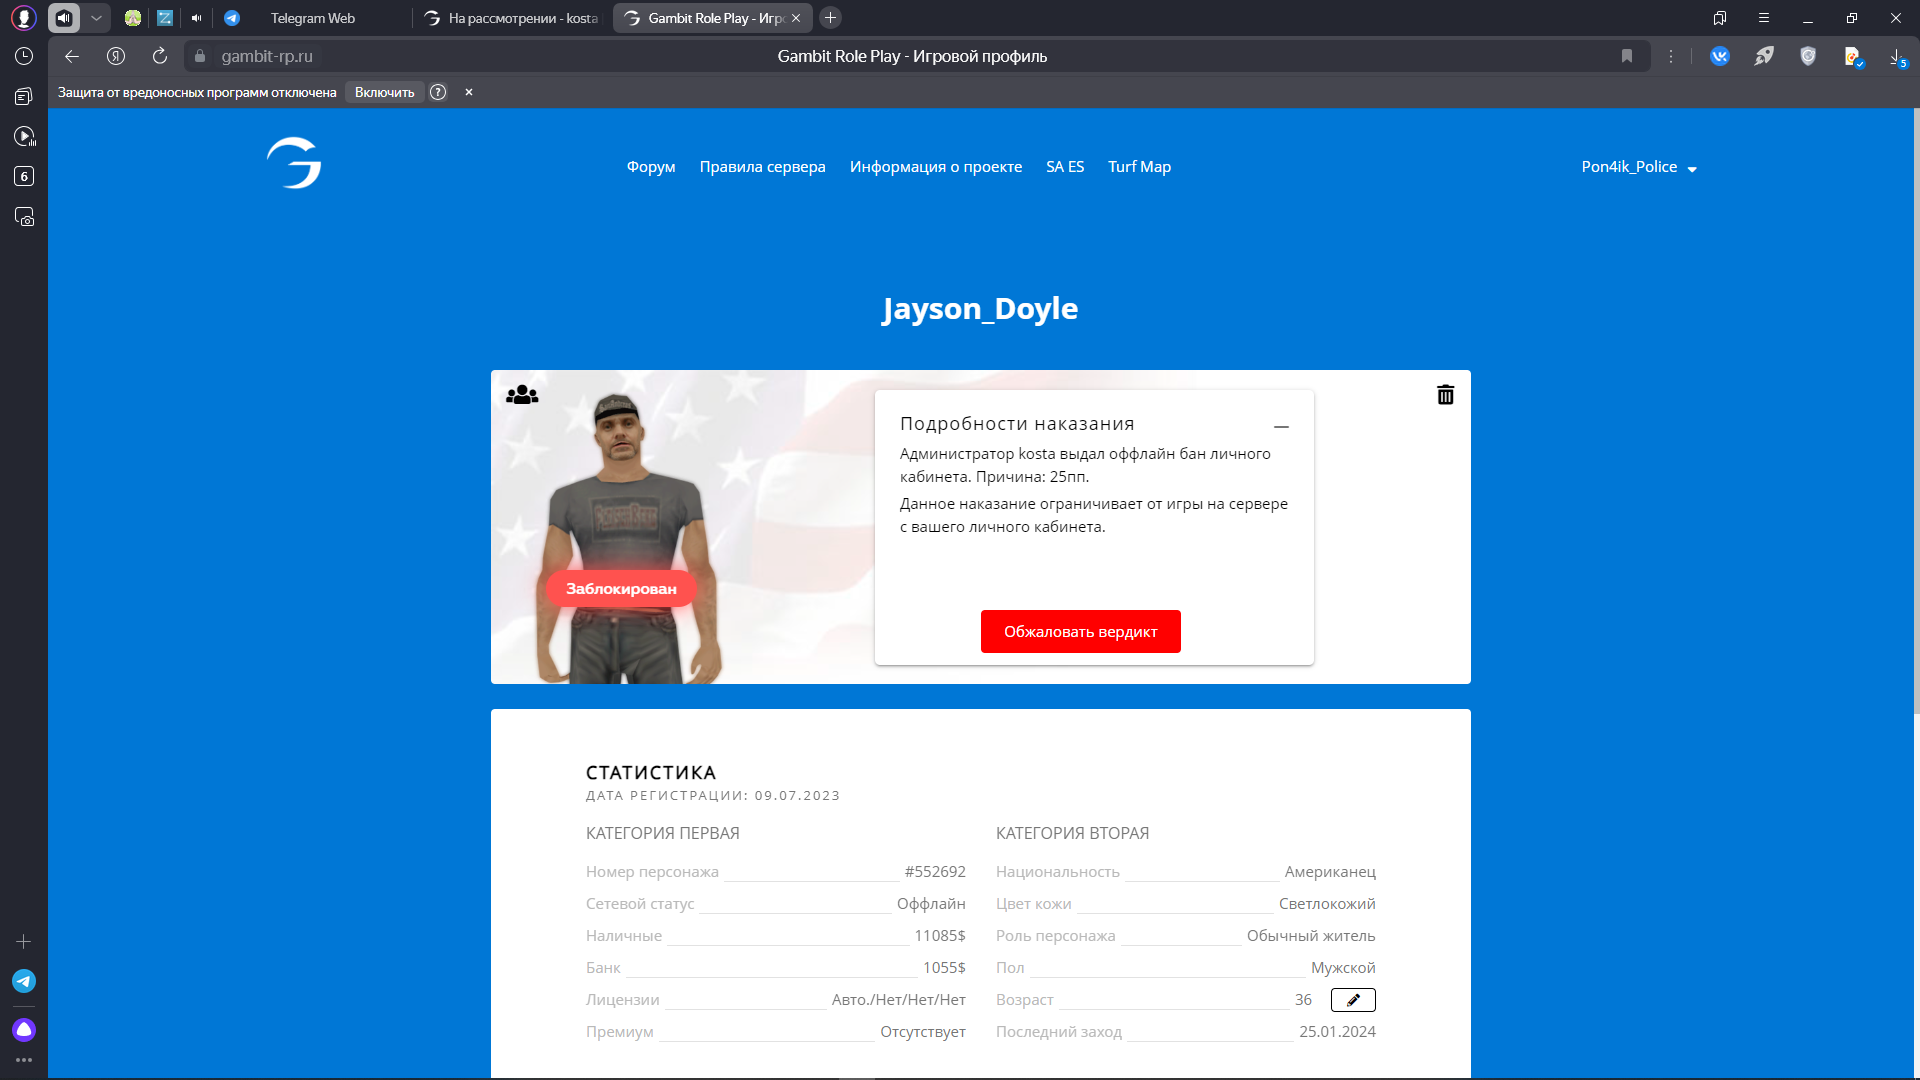This screenshot has height=1080, width=1920.
Task: Click the group users icon on profile card
Action: click(522, 395)
